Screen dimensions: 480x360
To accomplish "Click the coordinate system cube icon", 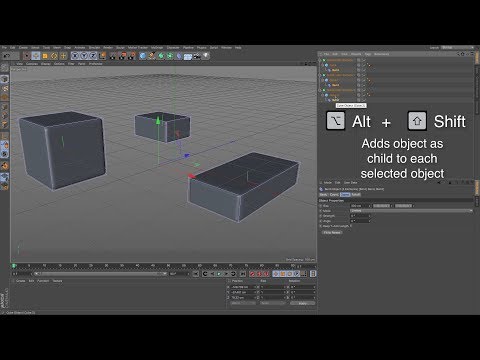I will pyautogui.click(x=102, y=56).
